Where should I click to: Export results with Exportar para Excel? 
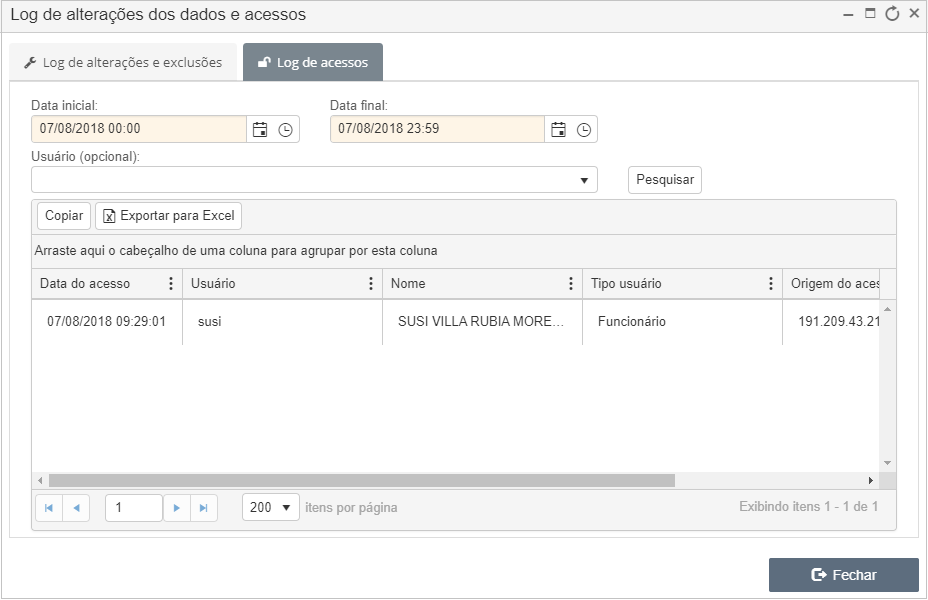[169, 215]
